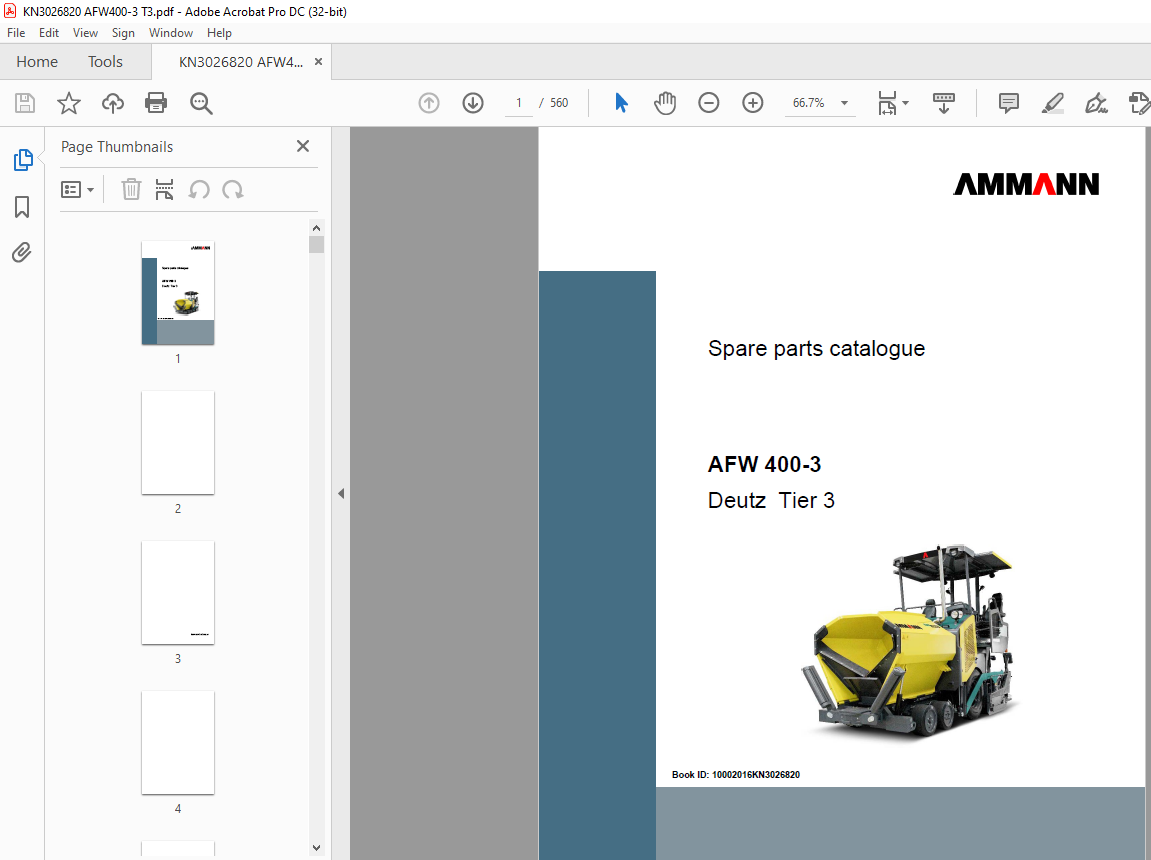Open the Window menu
The height and width of the screenshot is (860, 1151).
click(170, 33)
